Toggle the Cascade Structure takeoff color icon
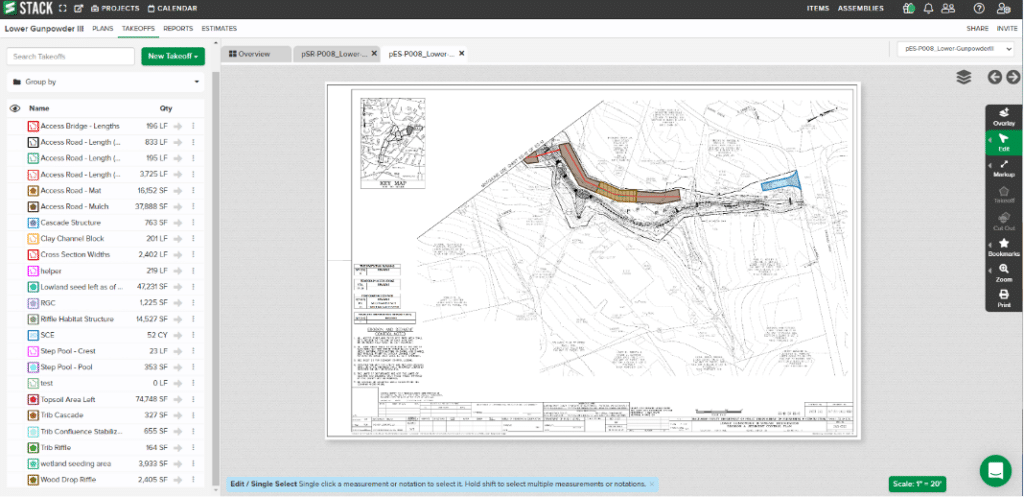 pyautogui.click(x=33, y=223)
